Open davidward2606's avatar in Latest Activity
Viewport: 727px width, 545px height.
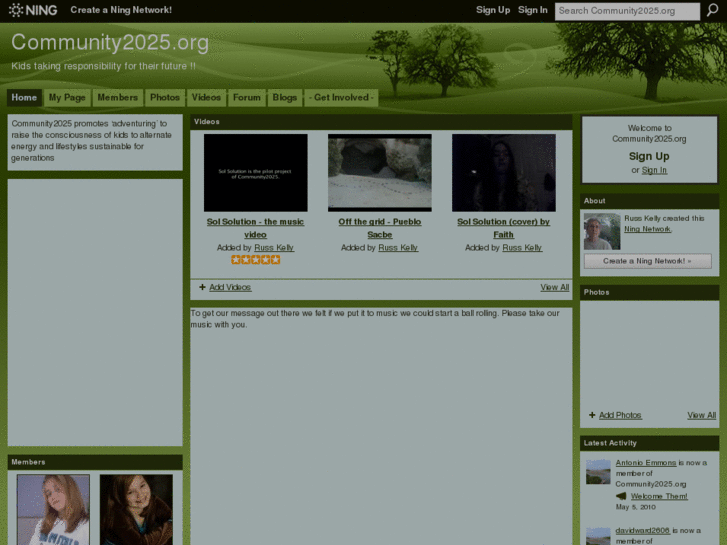click(x=598, y=536)
